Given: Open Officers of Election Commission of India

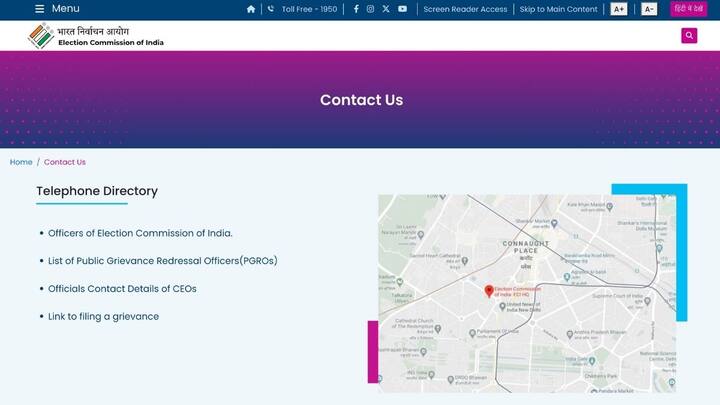Looking at the screenshot, I should click(140, 233).
